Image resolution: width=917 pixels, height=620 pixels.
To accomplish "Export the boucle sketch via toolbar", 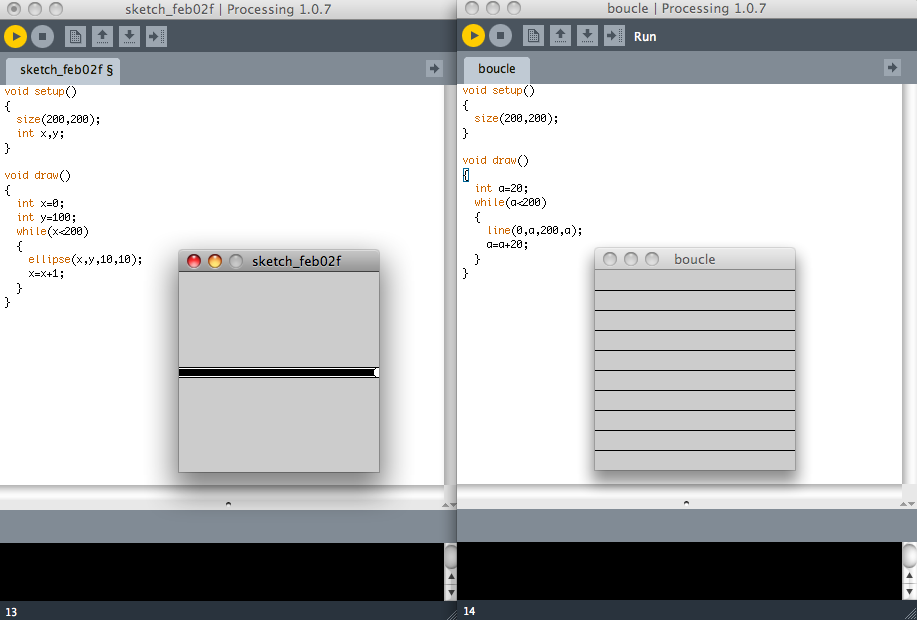I will pos(615,37).
